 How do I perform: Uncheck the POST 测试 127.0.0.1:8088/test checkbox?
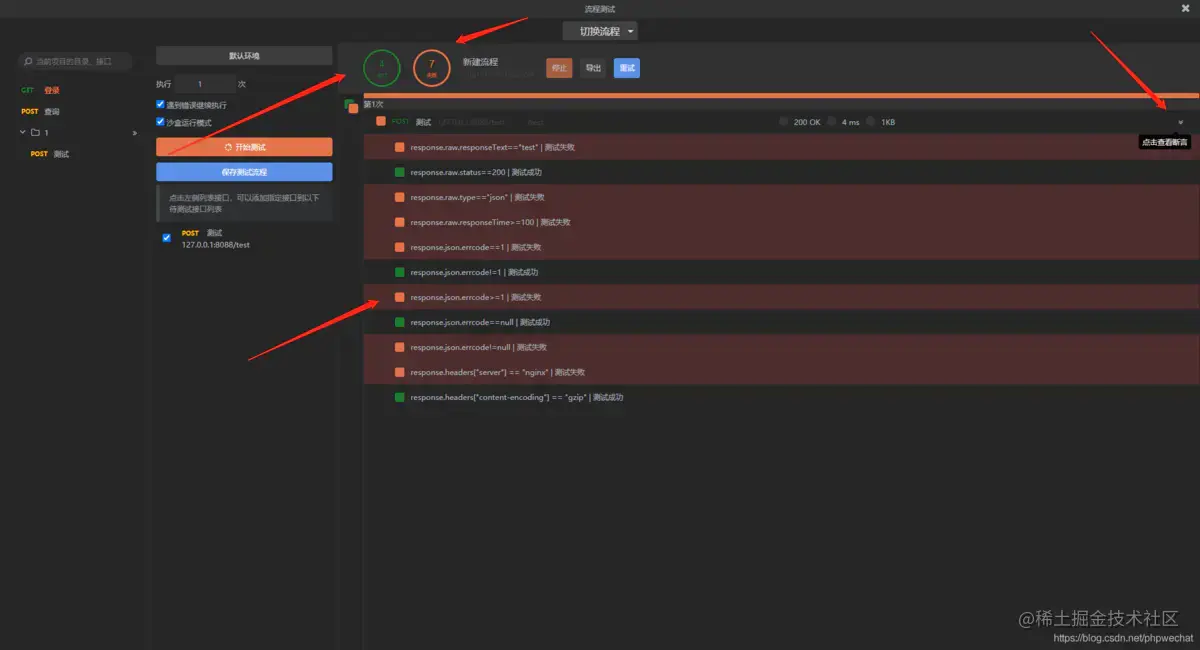(x=167, y=238)
